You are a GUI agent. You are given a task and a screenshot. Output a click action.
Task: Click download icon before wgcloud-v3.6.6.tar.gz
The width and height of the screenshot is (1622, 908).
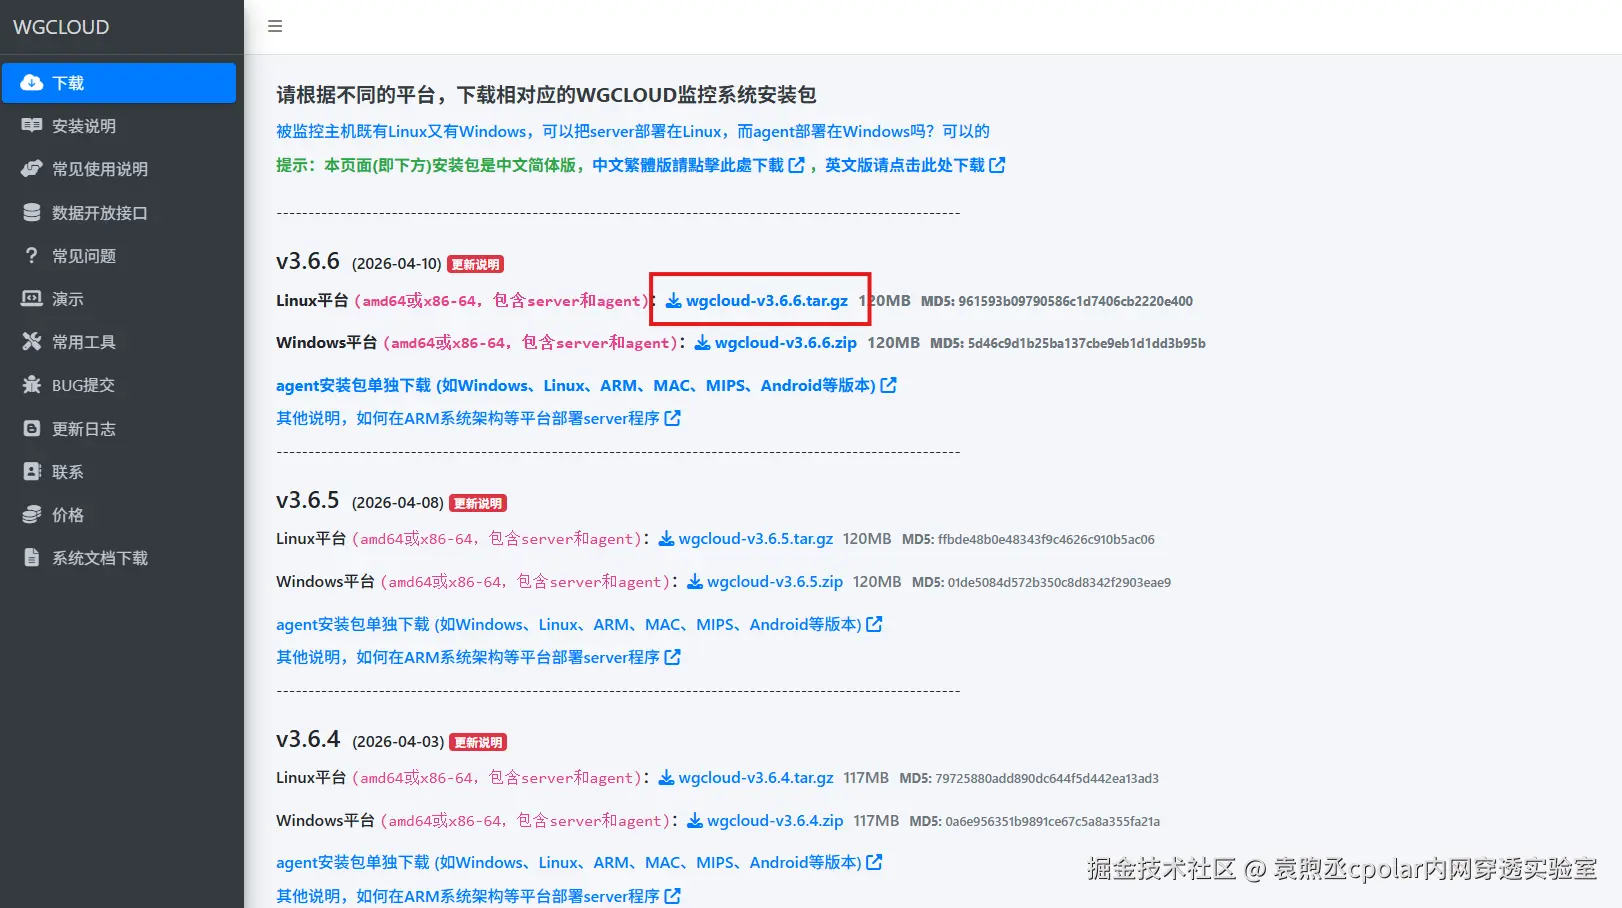pos(674,301)
